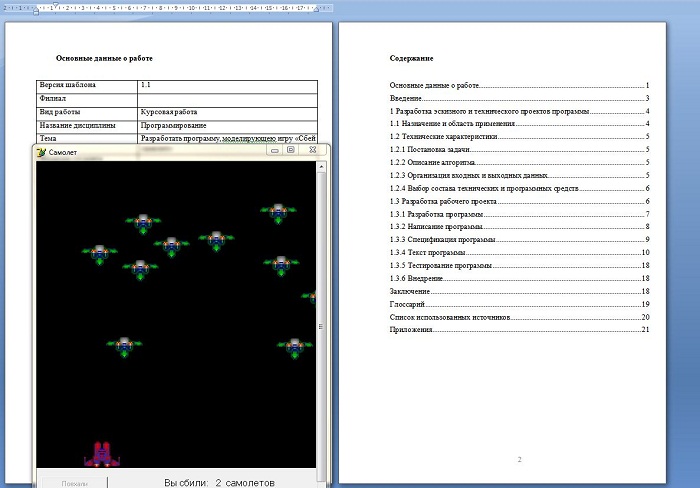The image size is (700, 488).
Task: Click the first line indent marker on ruler
Action: [x=55, y=5]
